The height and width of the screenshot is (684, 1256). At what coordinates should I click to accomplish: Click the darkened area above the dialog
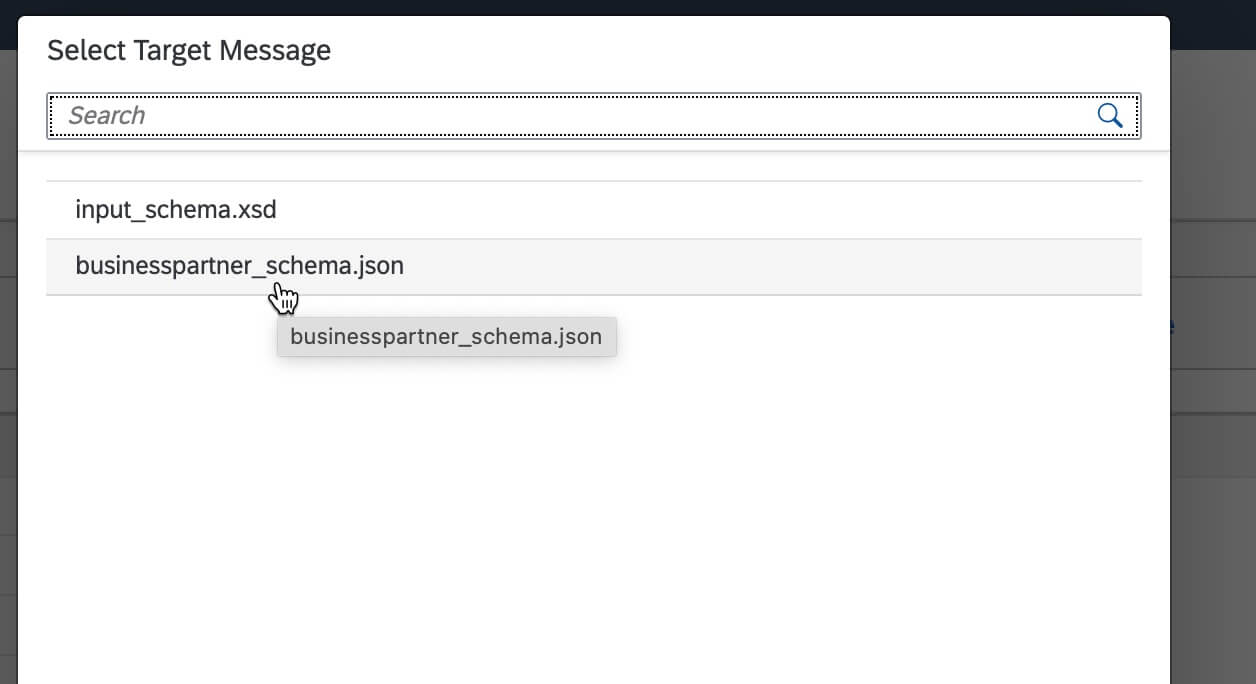(x=600, y=7)
